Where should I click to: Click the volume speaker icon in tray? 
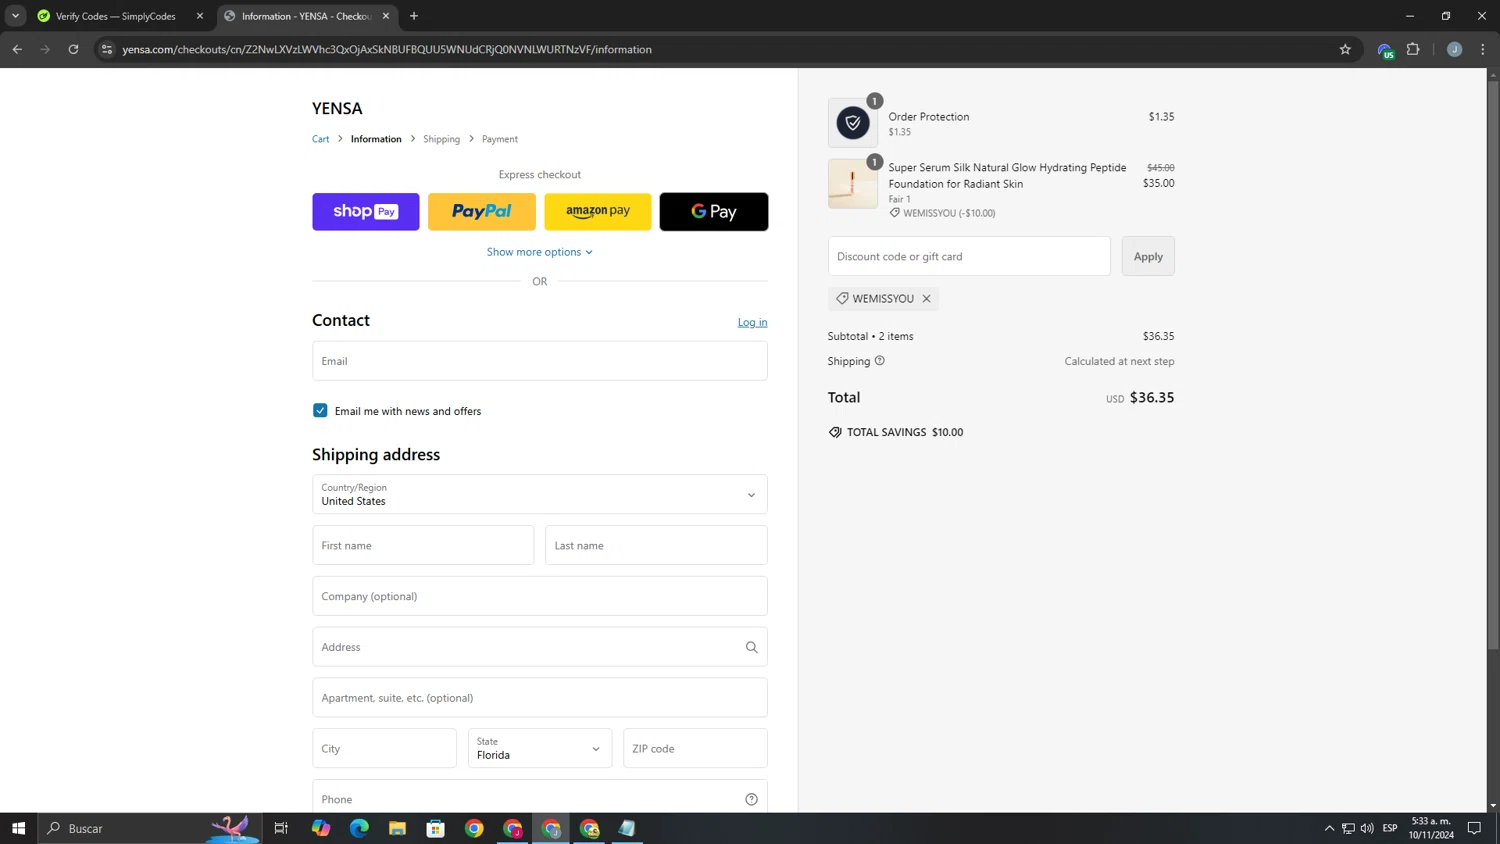(1367, 828)
